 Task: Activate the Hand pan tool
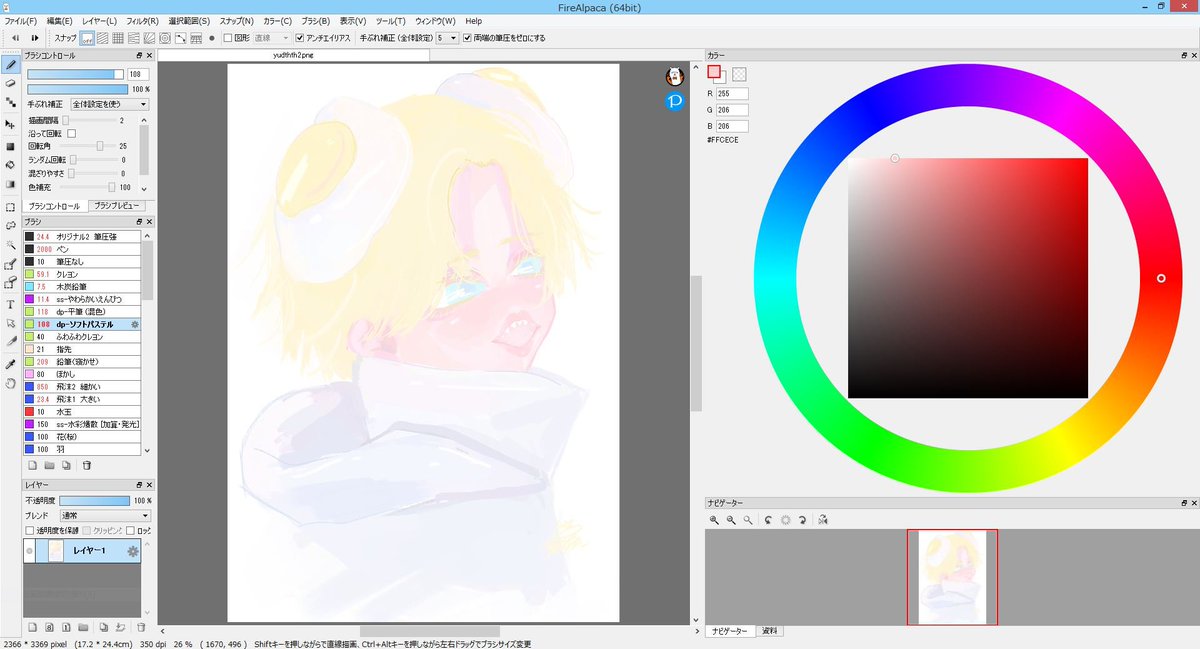[x=10, y=383]
